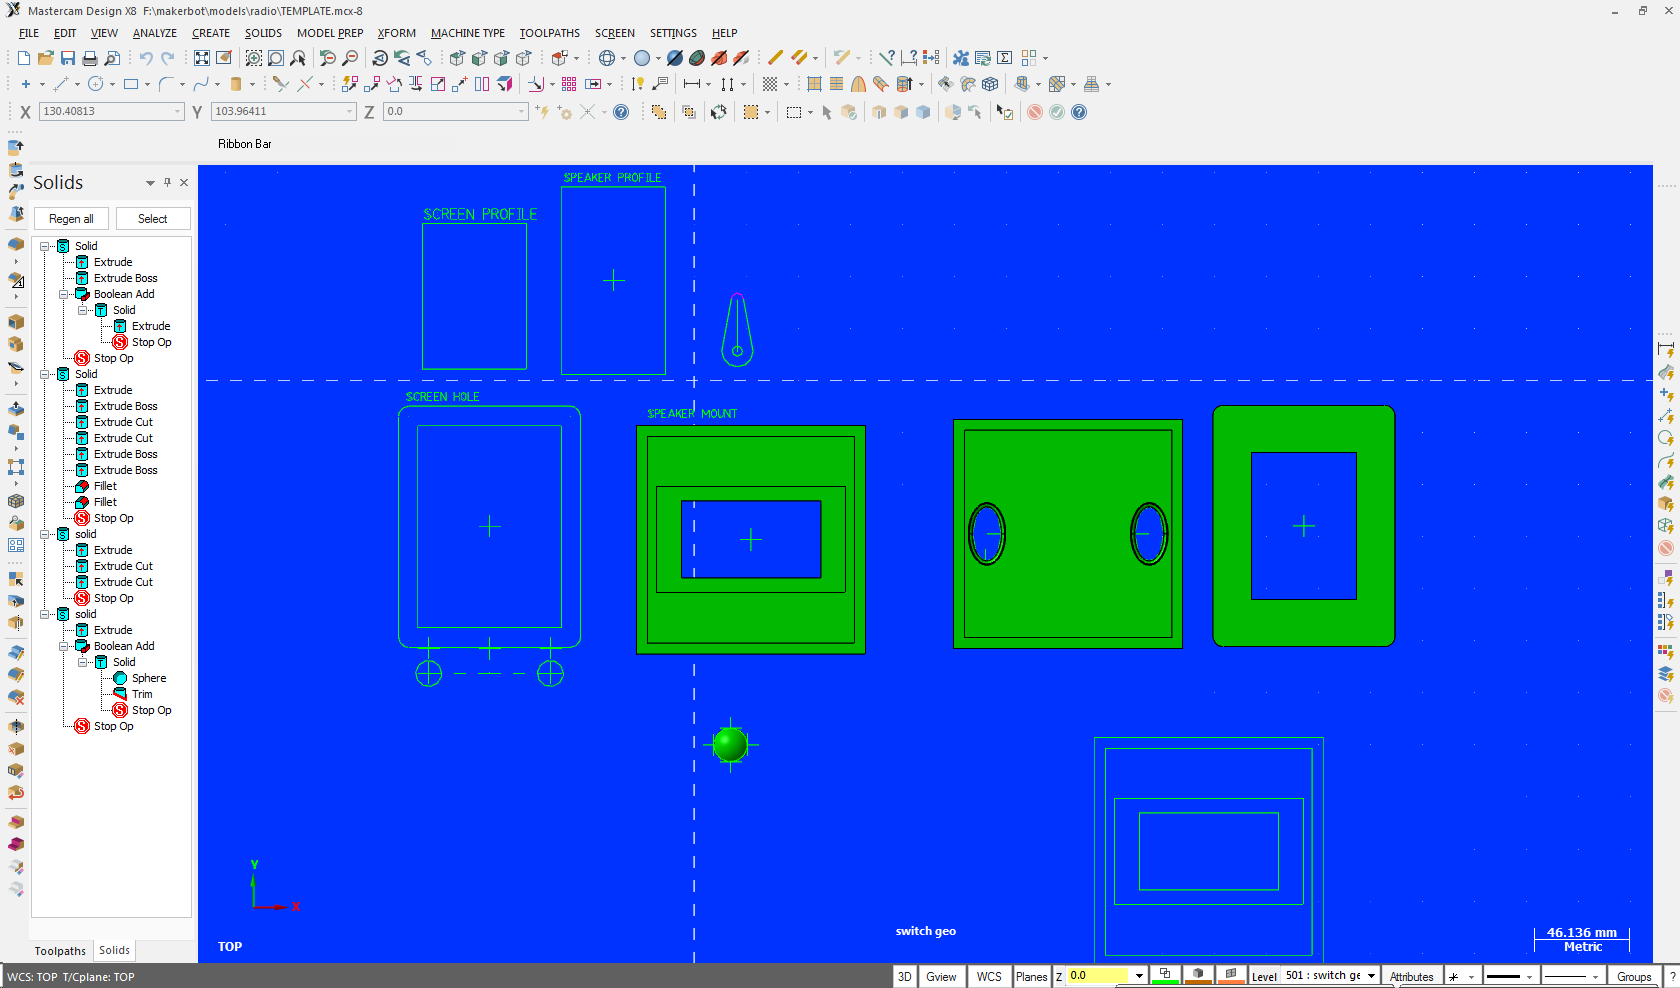Click the Select button in Solids panel

click(x=153, y=219)
